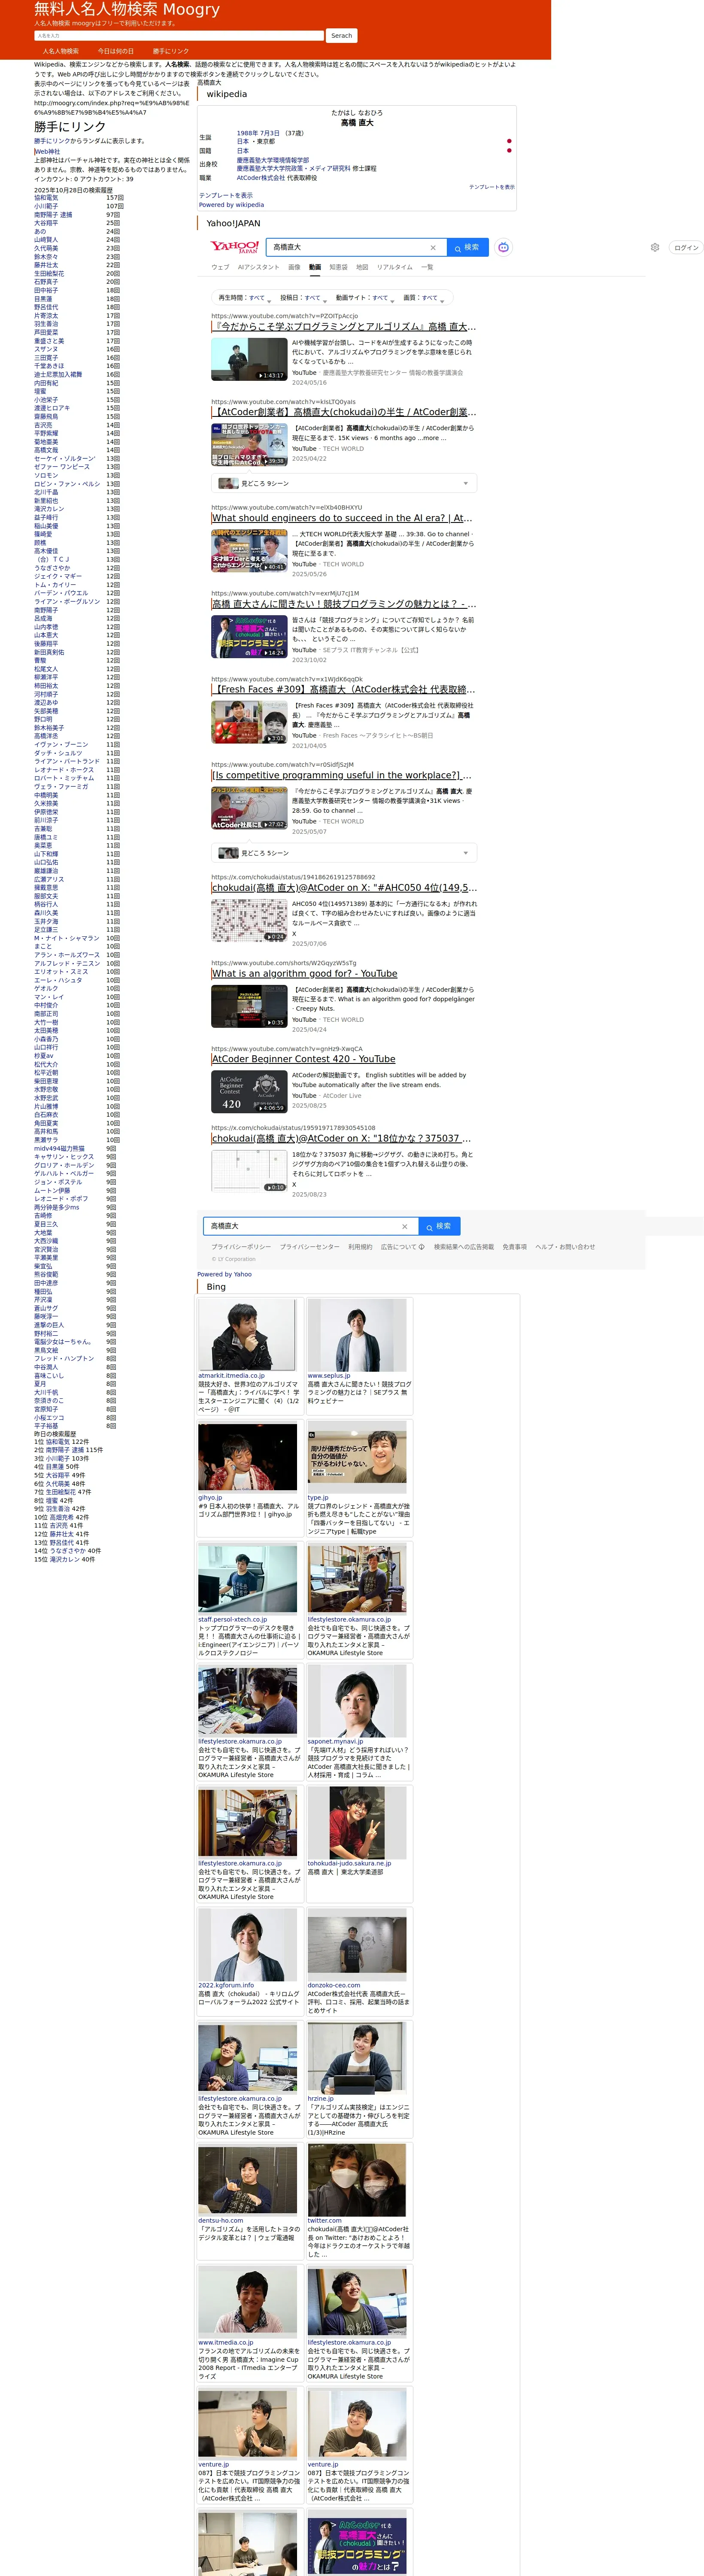Open the twitter.com Bing image
The height and width of the screenshot is (2576, 704).
pyautogui.click(x=357, y=2181)
